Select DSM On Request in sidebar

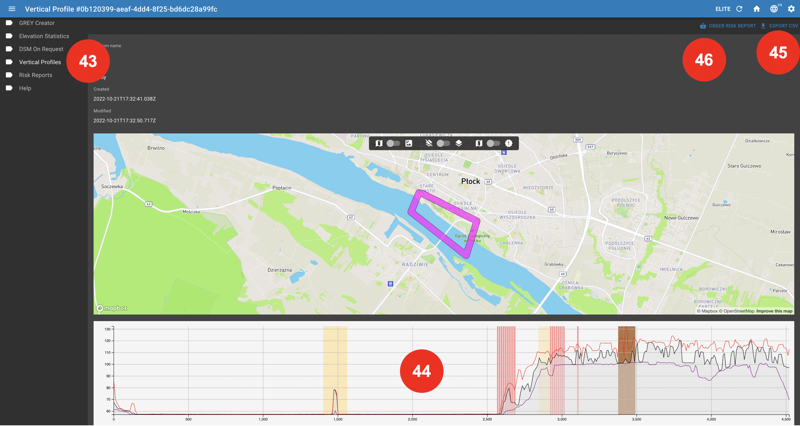pyautogui.click(x=41, y=49)
